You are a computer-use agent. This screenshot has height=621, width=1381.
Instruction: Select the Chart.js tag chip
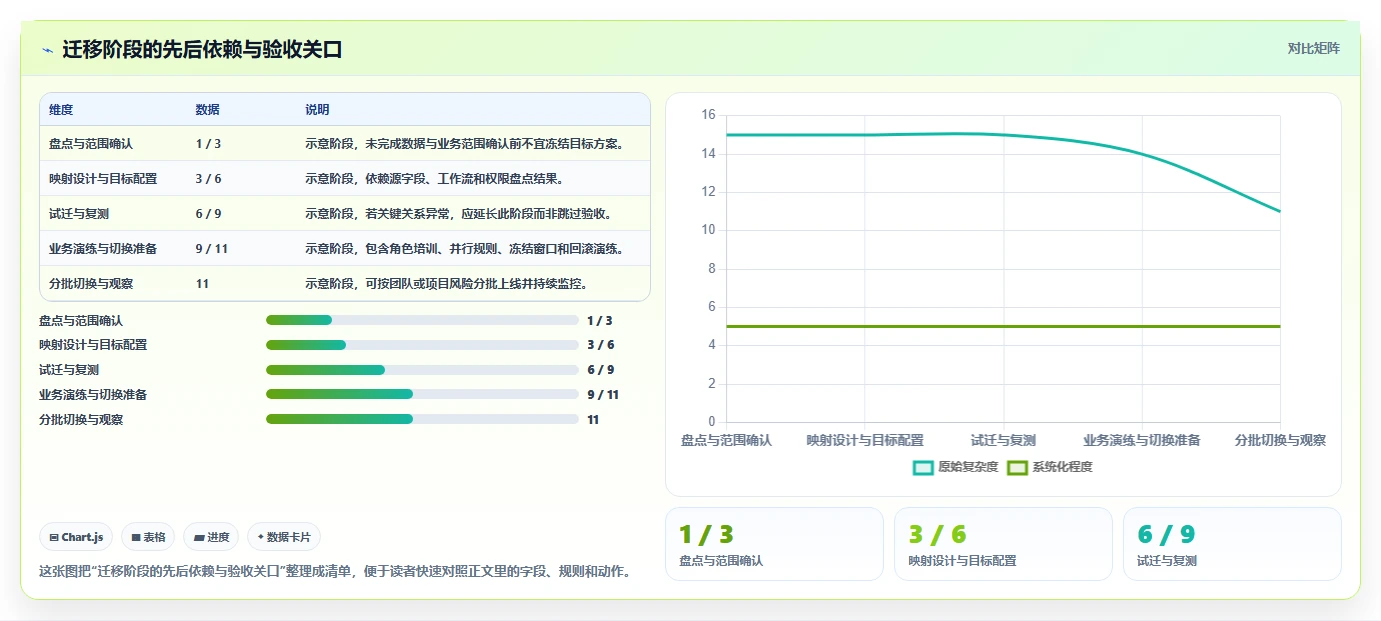pyautogui.click(x=76, y=537)
